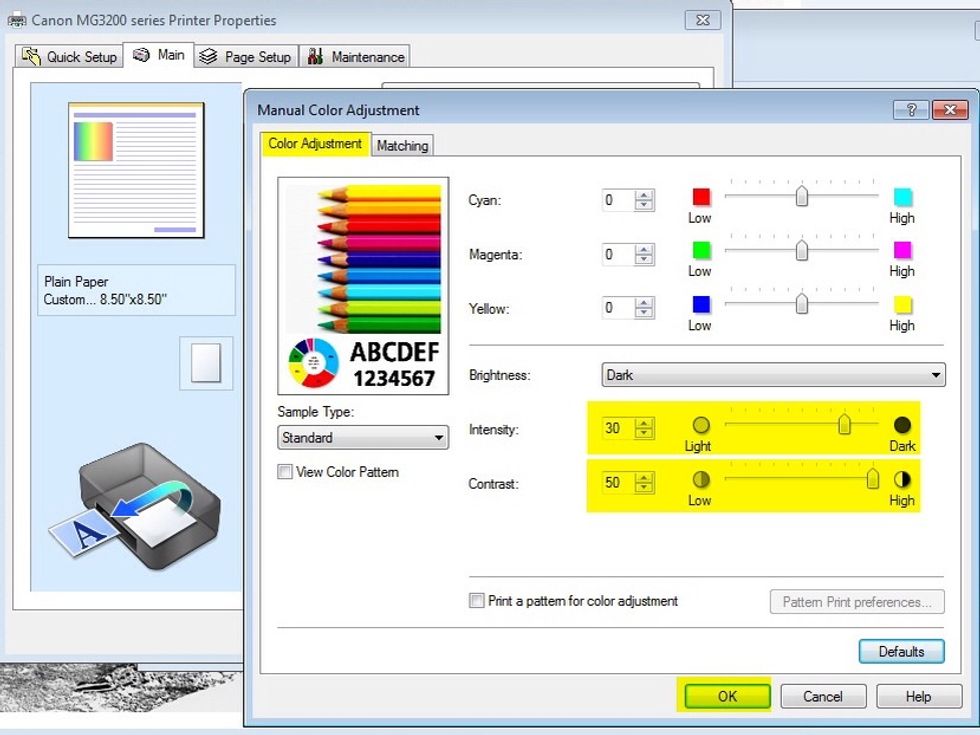Open the Maintenance tab
Viewport: 980px width, 735px height.
click(356, 57)
